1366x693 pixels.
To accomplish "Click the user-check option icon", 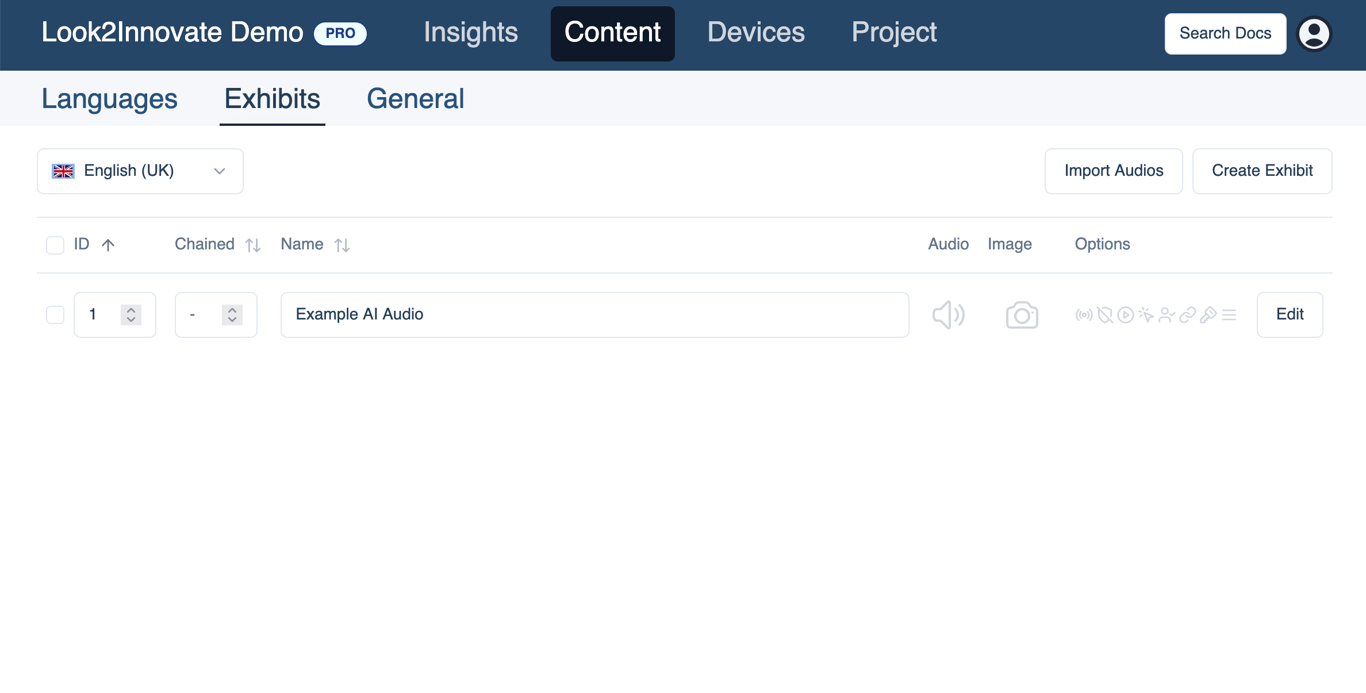I will (x=1167, y=315).
